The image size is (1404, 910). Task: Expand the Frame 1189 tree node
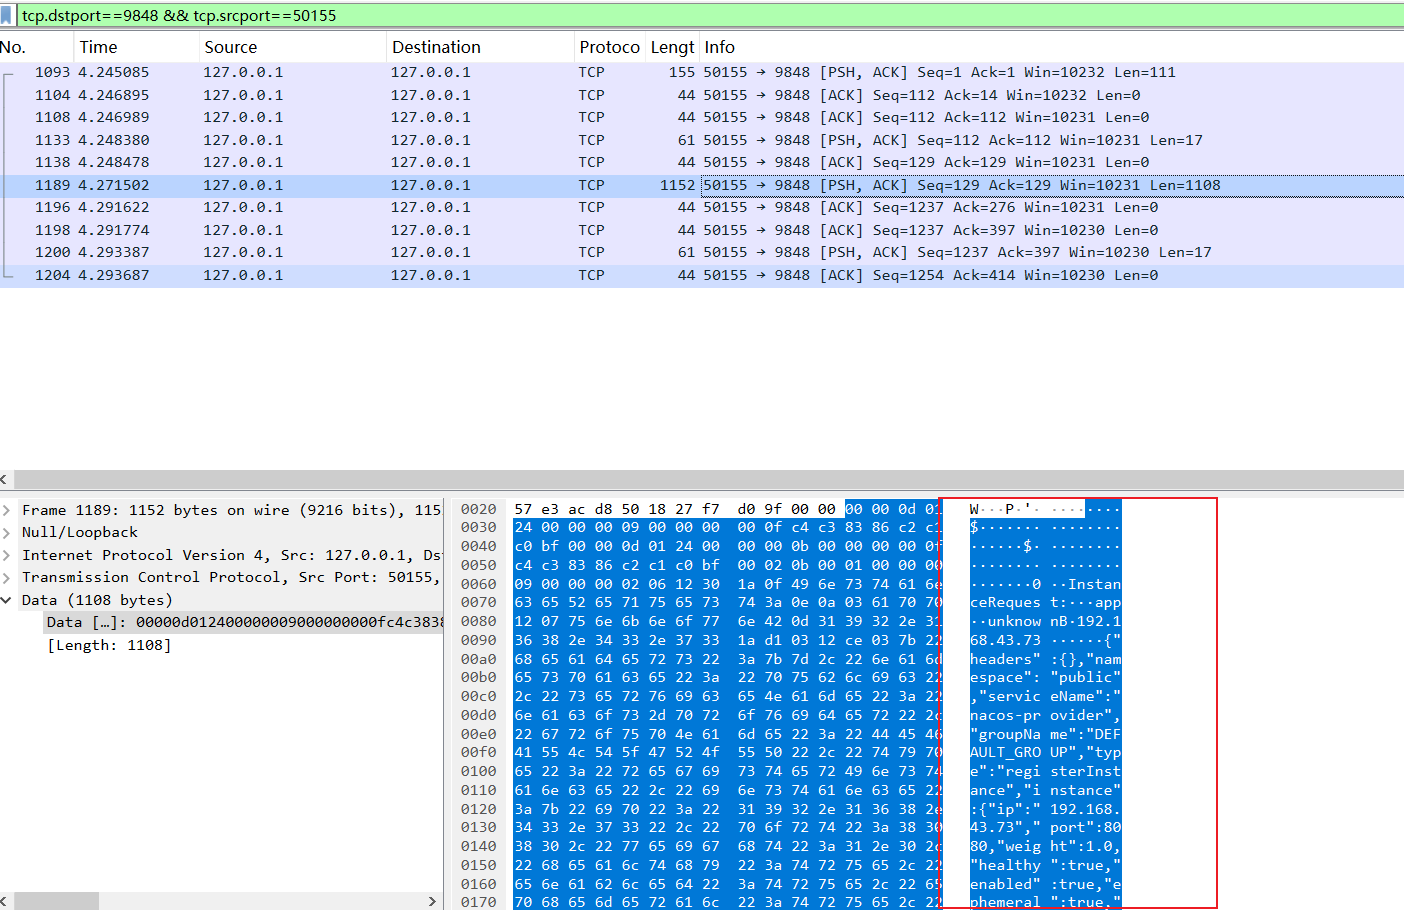(x=8, y=510)
